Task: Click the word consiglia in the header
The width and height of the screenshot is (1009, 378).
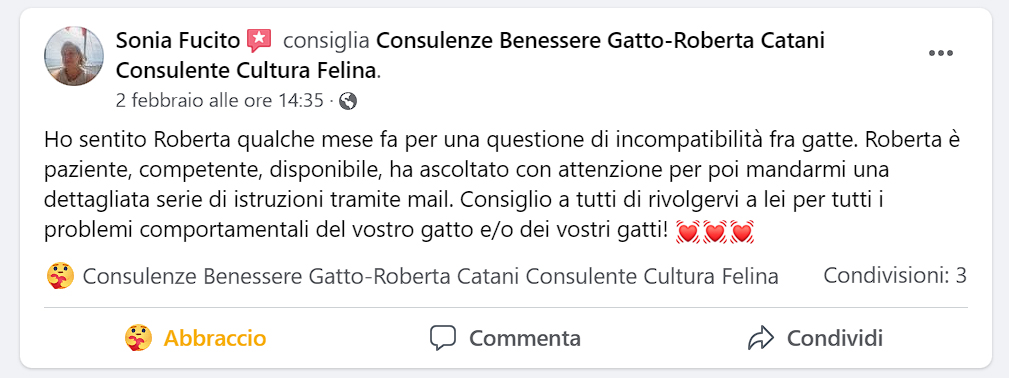Action: (326, 41)
